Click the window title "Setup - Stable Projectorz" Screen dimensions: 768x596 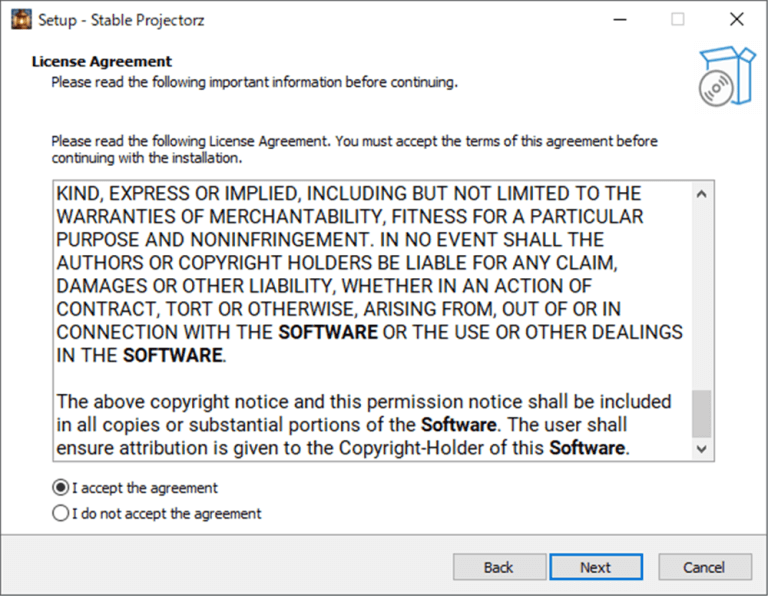[x=122, y=19]
